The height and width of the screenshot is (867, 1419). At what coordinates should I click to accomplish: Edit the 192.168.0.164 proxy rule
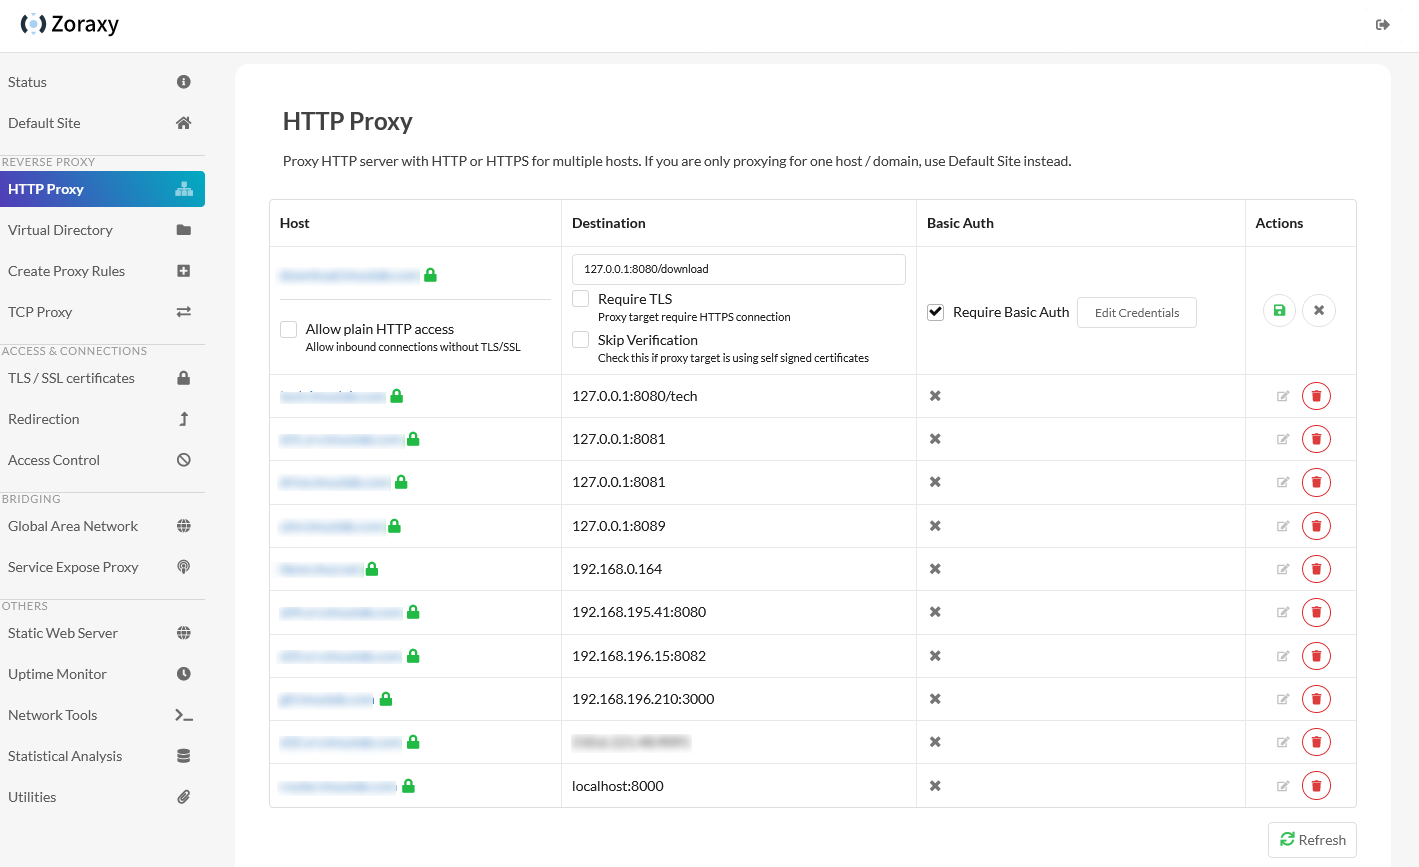(x=1283, y=568)
